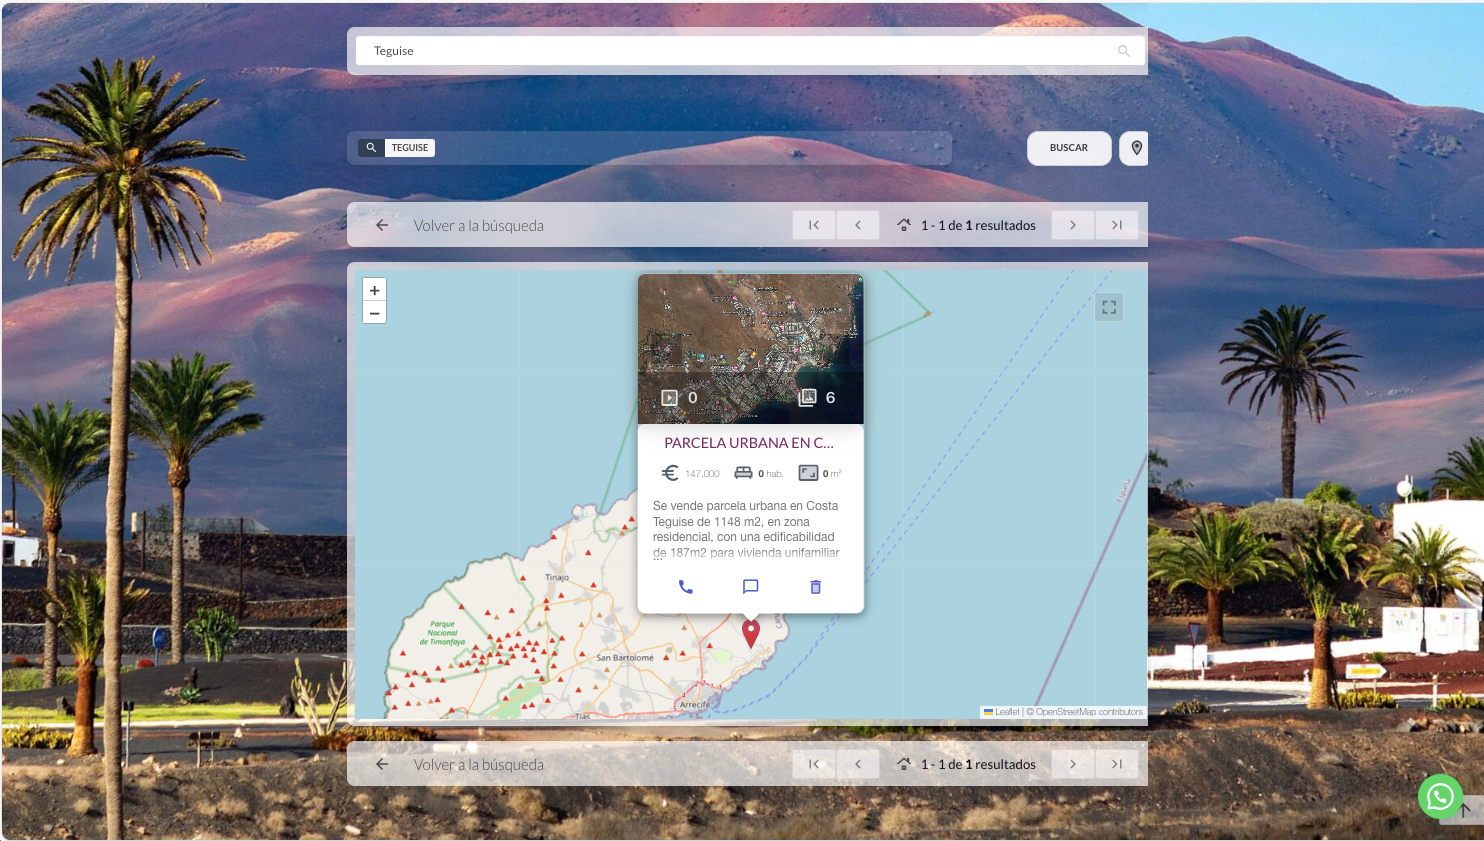Click the TEGUISE filter chip
The image size is (1484, 841).
point(410,148)
